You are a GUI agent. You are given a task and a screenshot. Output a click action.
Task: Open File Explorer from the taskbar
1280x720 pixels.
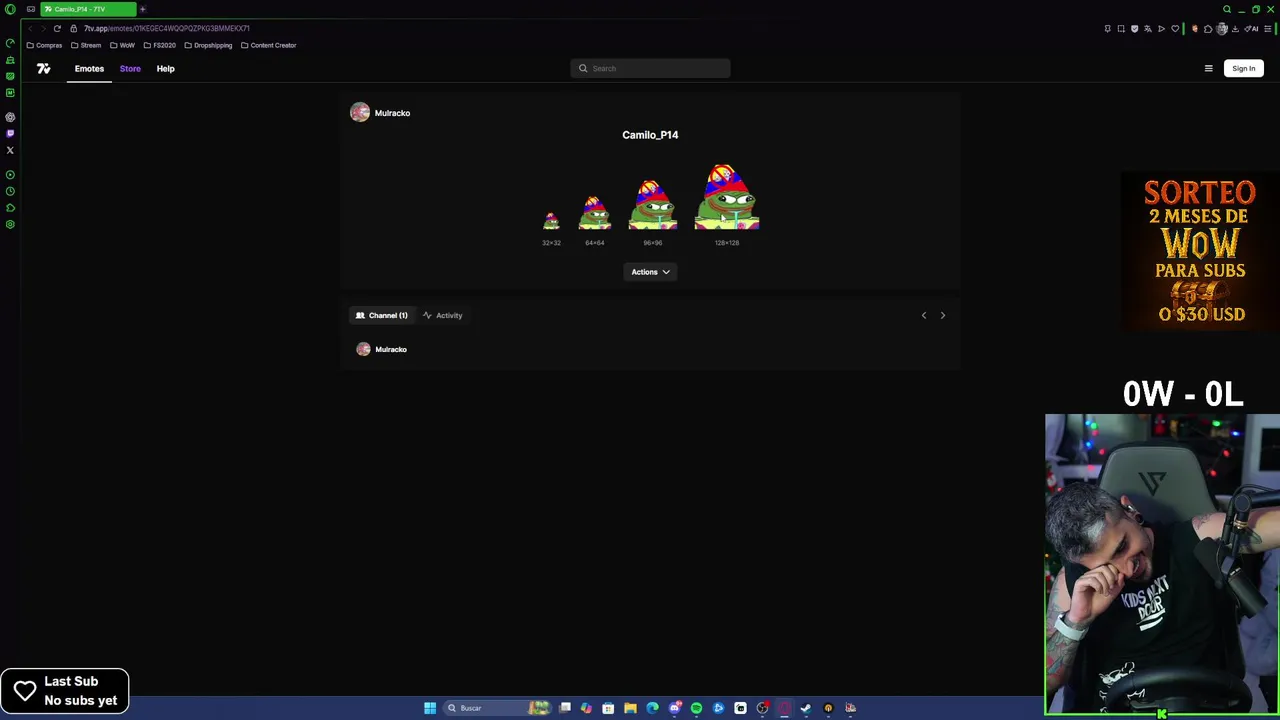(630, 708)
